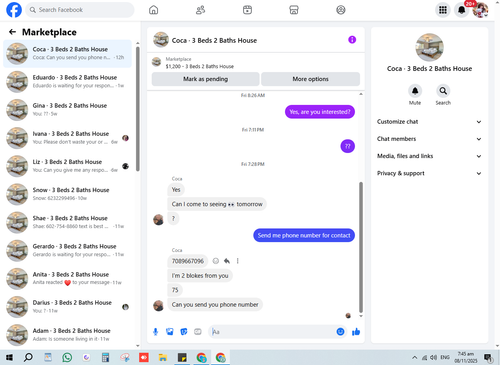
Task: React to the 7089667096 message
Action: pos(216,261)
